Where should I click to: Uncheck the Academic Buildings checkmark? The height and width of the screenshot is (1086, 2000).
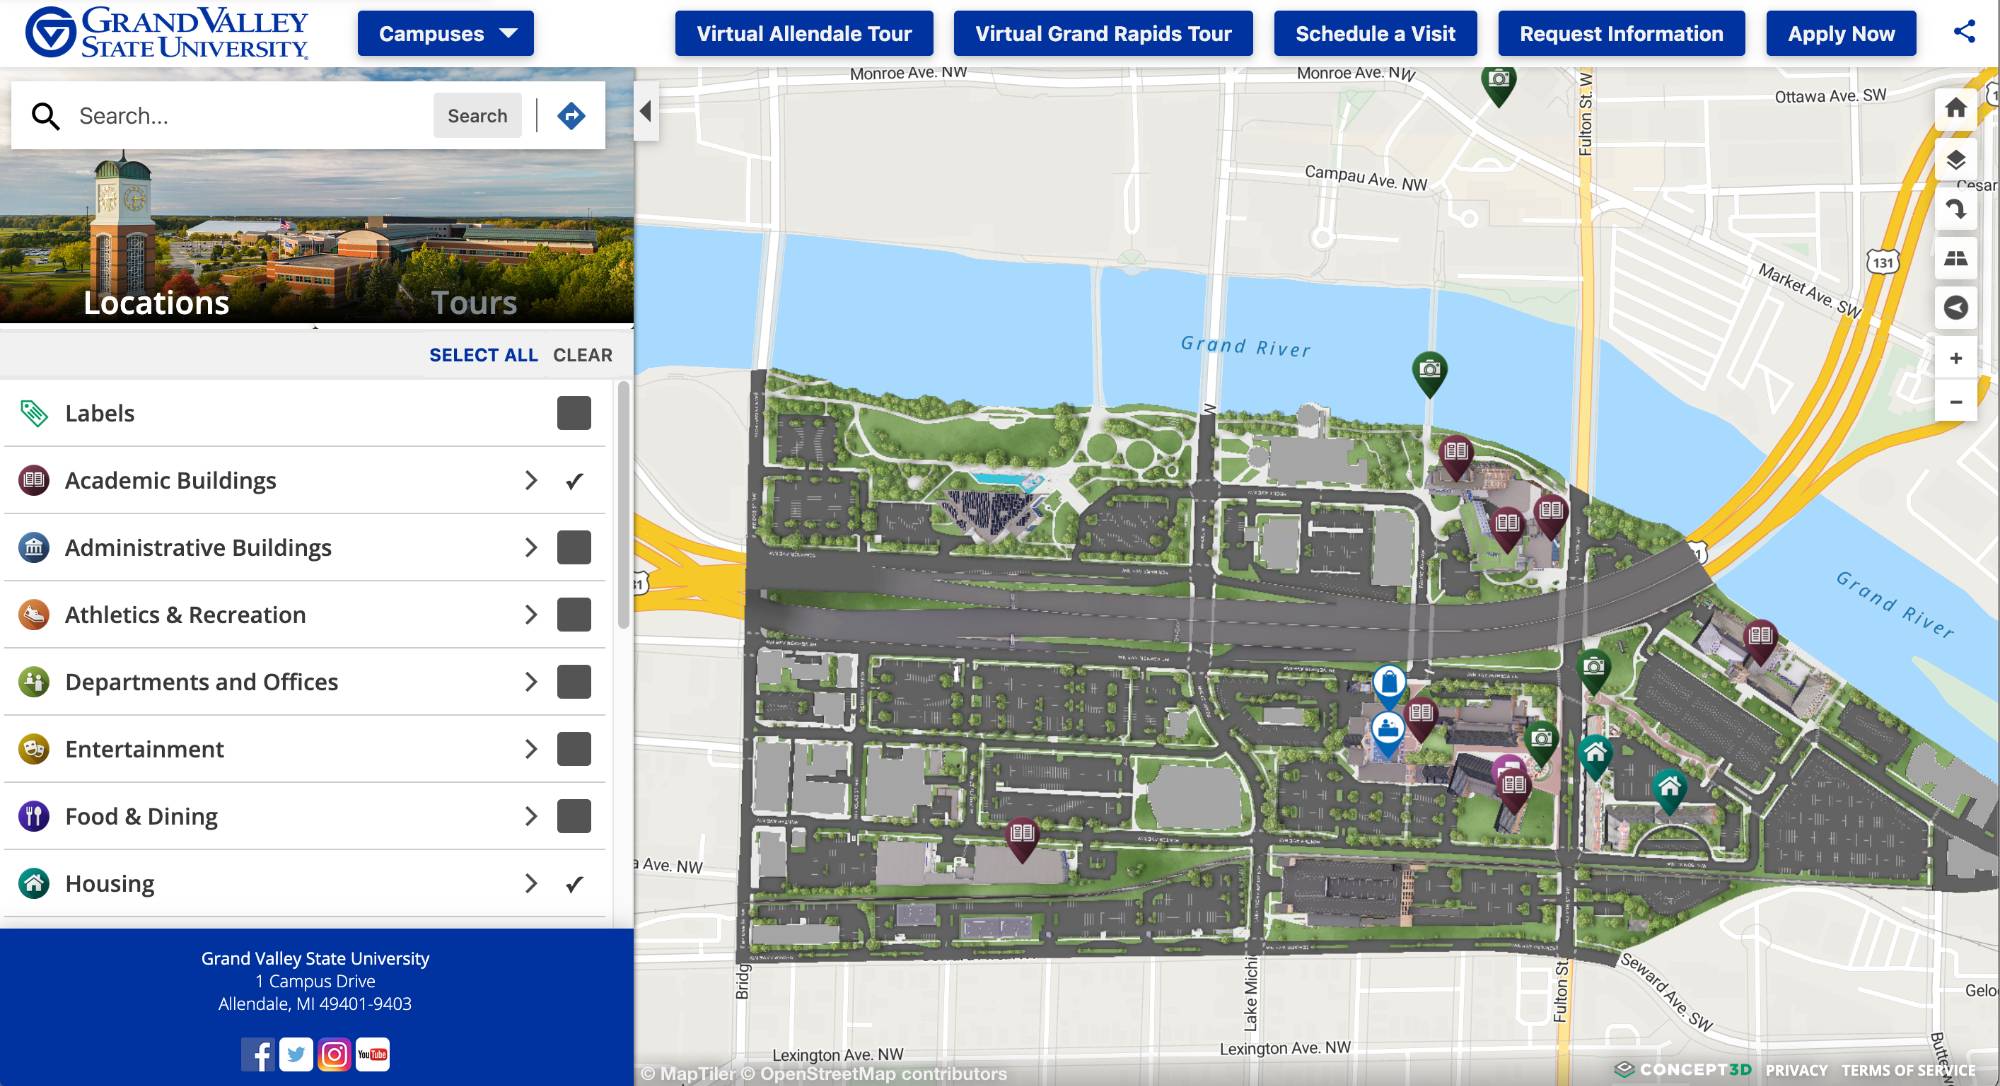(573, 481)
